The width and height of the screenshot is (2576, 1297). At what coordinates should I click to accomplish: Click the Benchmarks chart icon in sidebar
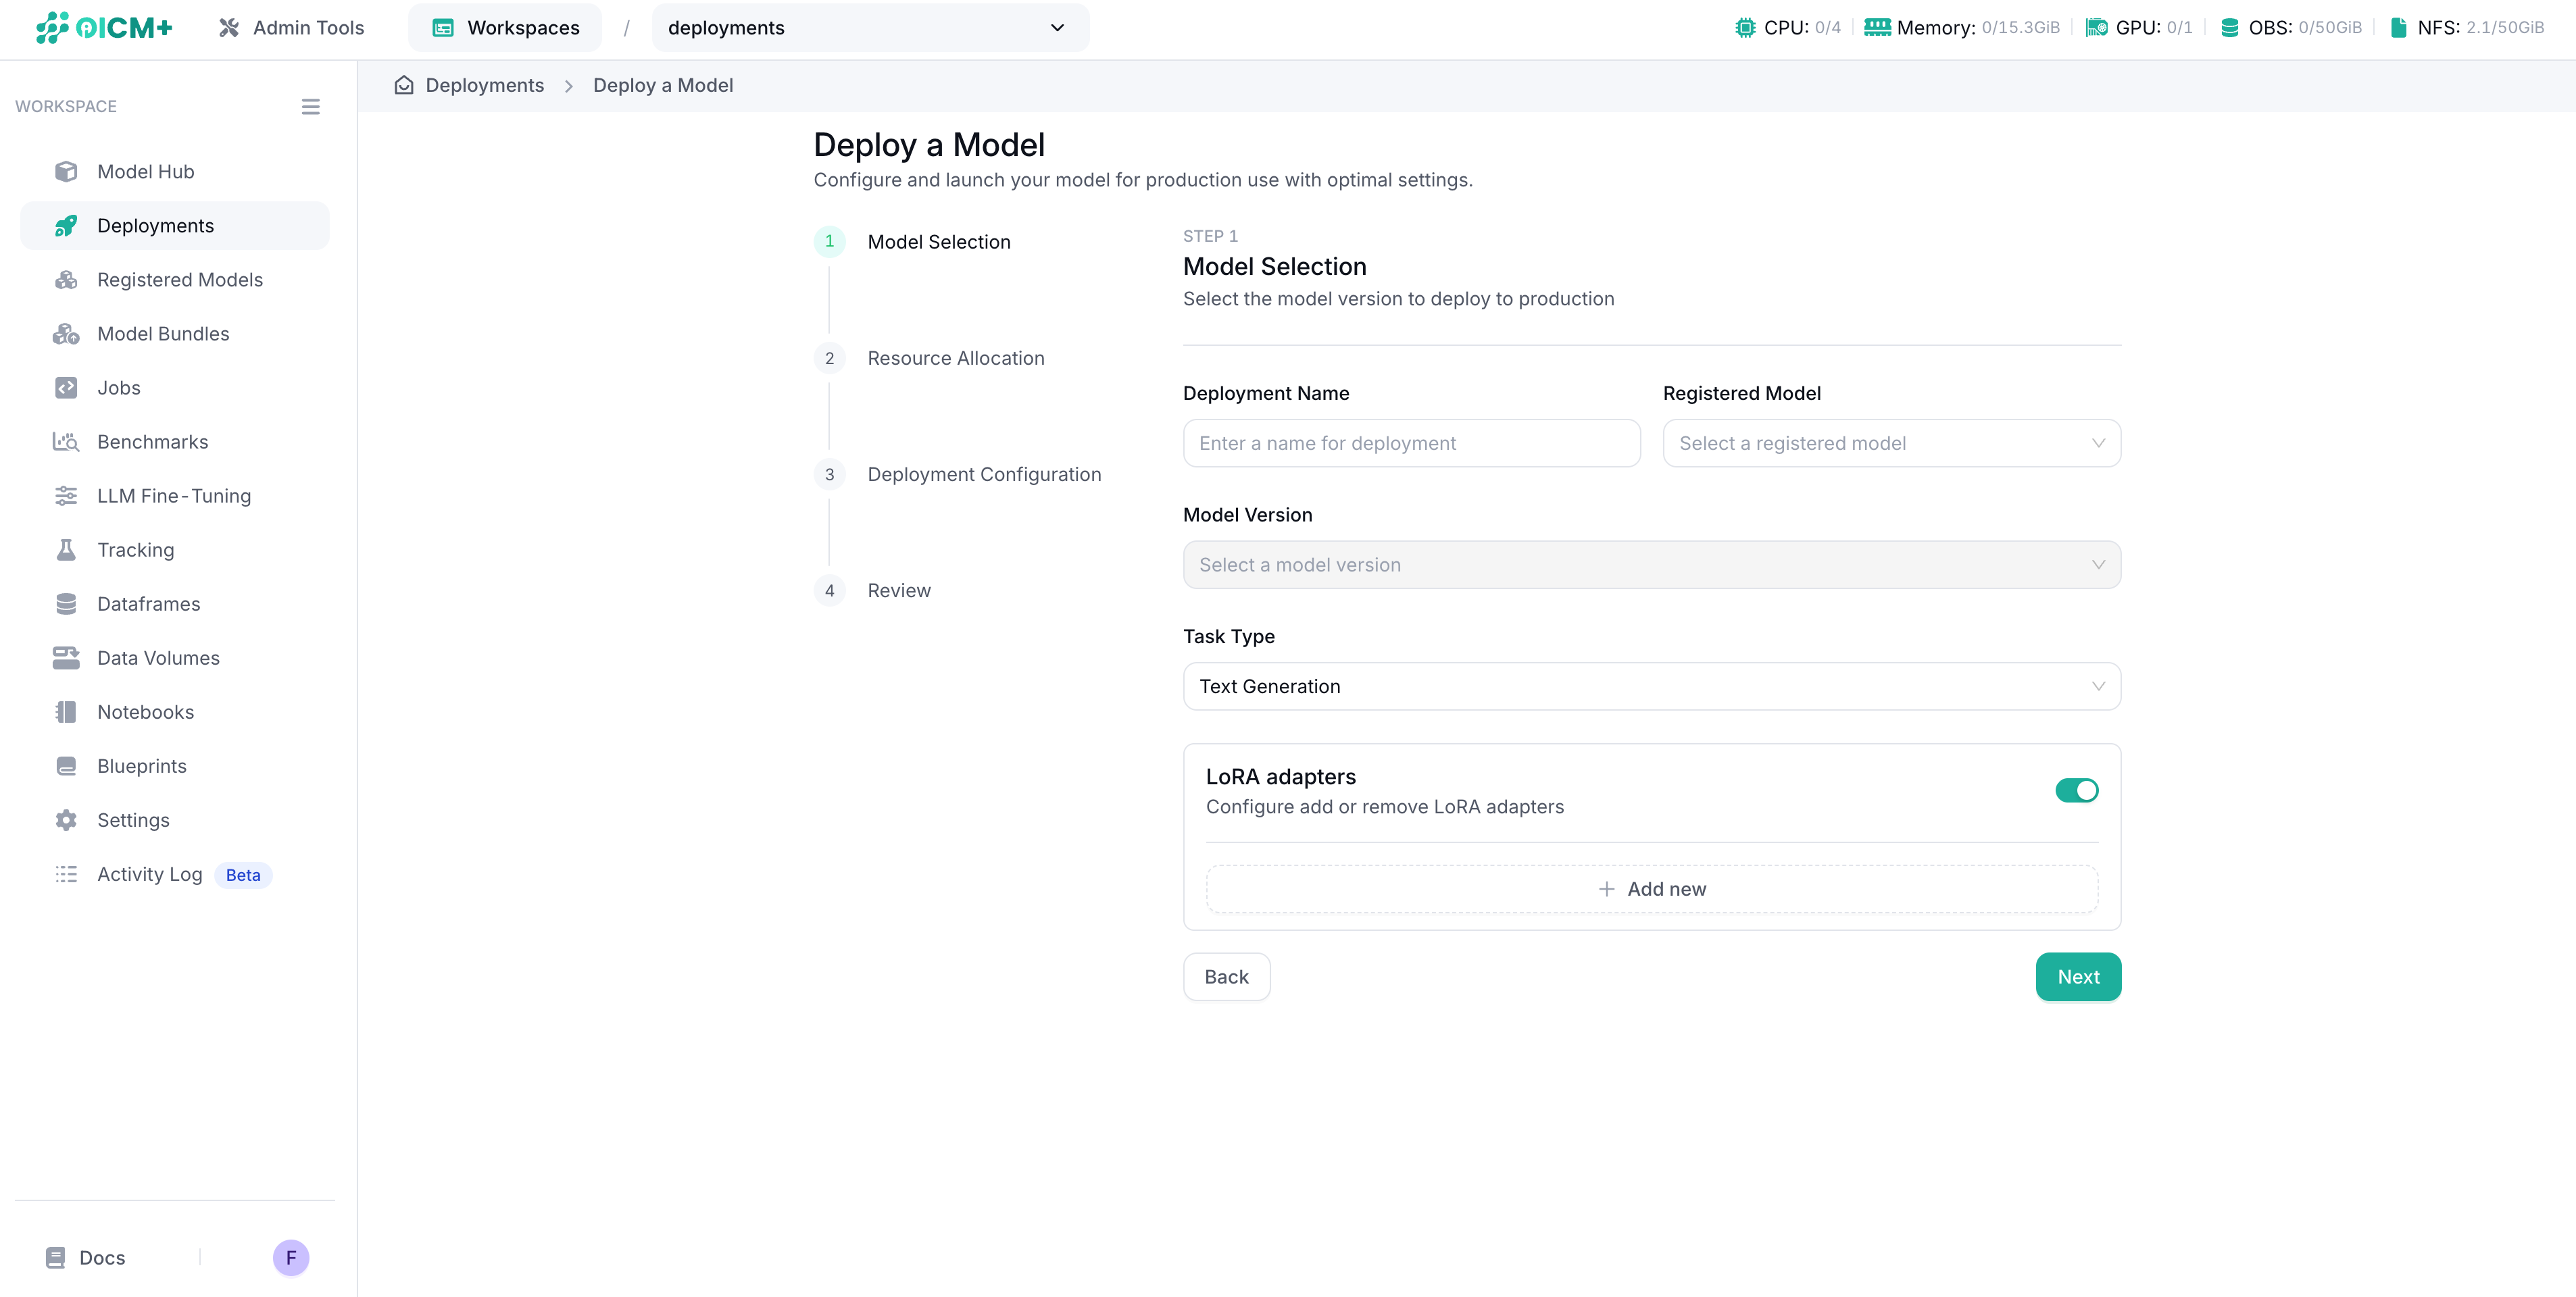[x=66, y=442]
